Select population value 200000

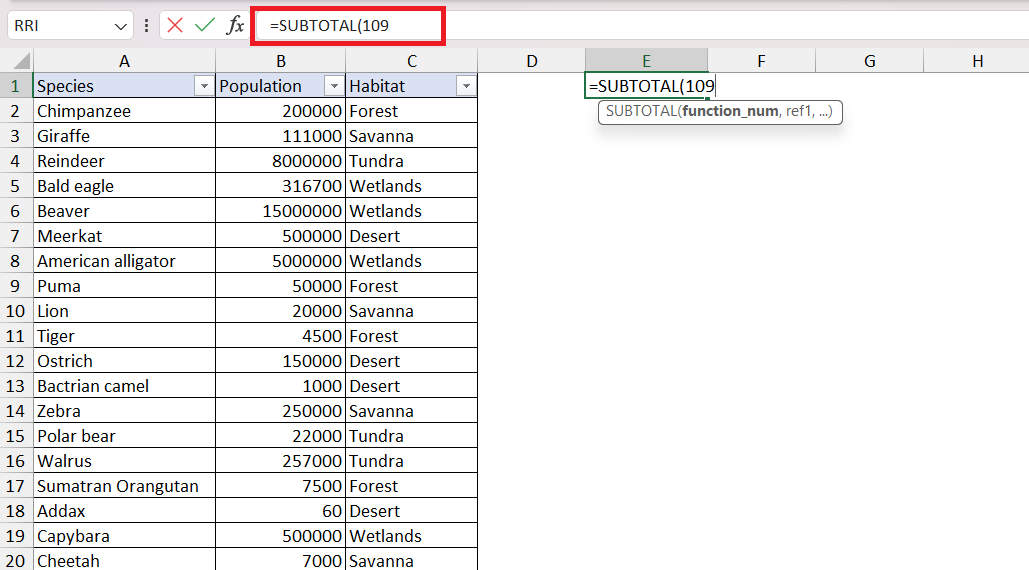(281, 111)
